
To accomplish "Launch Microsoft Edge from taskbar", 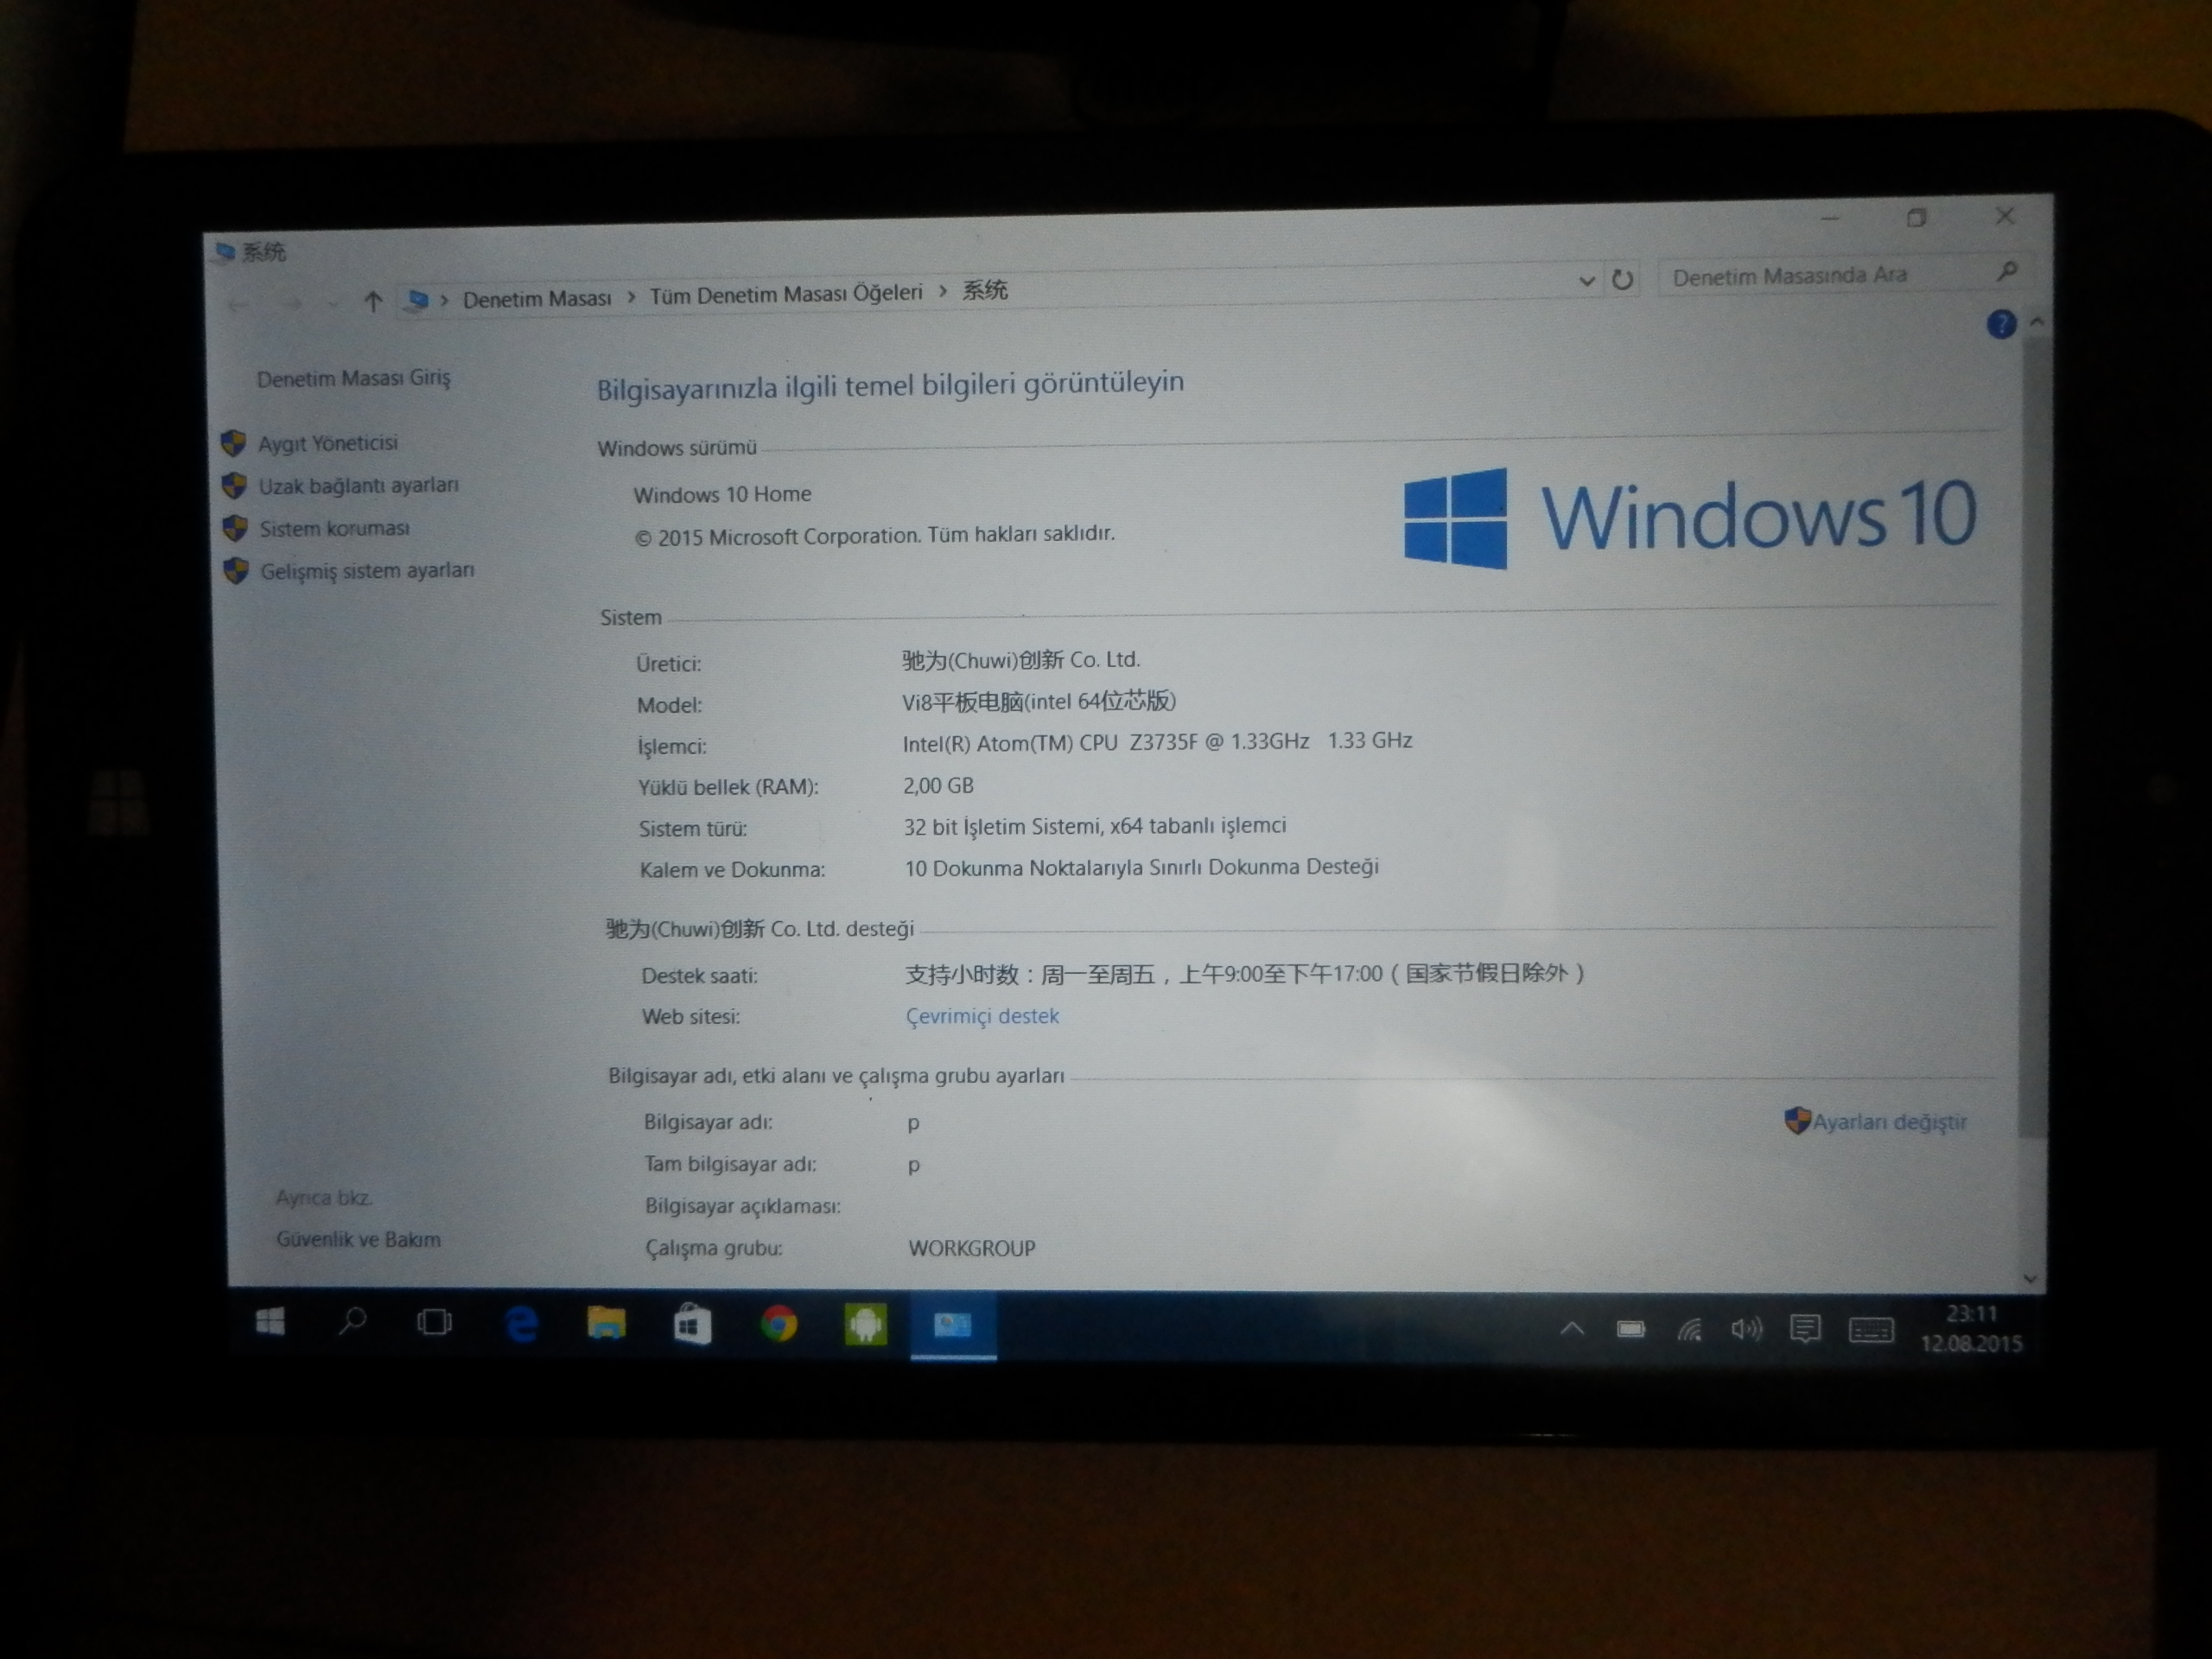I will pyautogui.click(x=521, y=1324).
